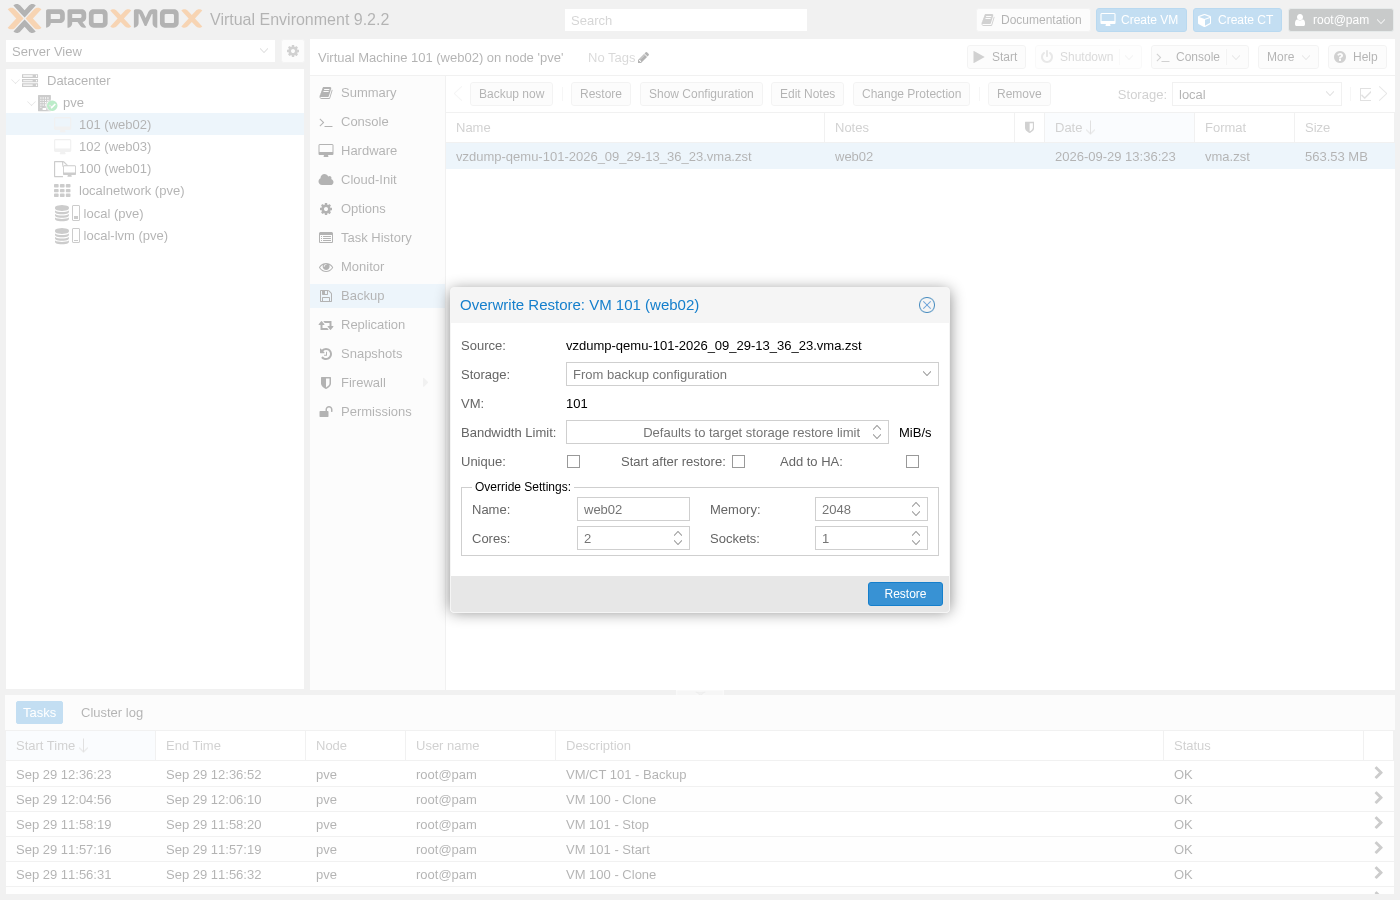Switch to the Cluster log tab
Viewport: 1400px width, 900px height.
pos(112,713)
